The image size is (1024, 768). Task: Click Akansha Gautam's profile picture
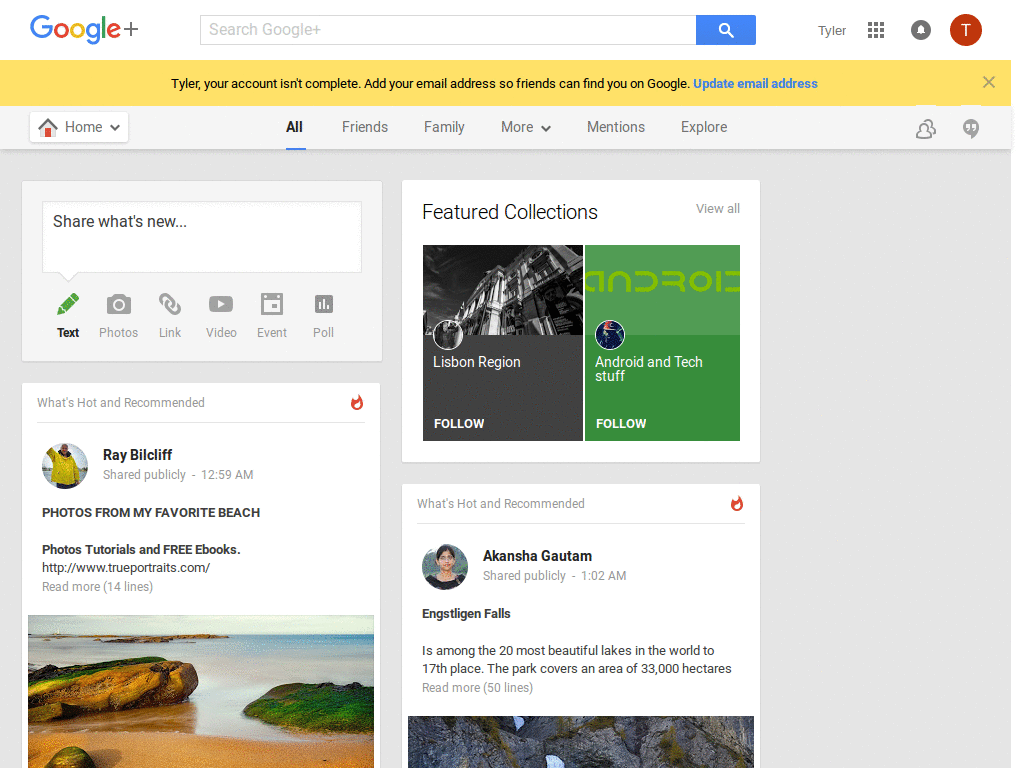[445, 567]
